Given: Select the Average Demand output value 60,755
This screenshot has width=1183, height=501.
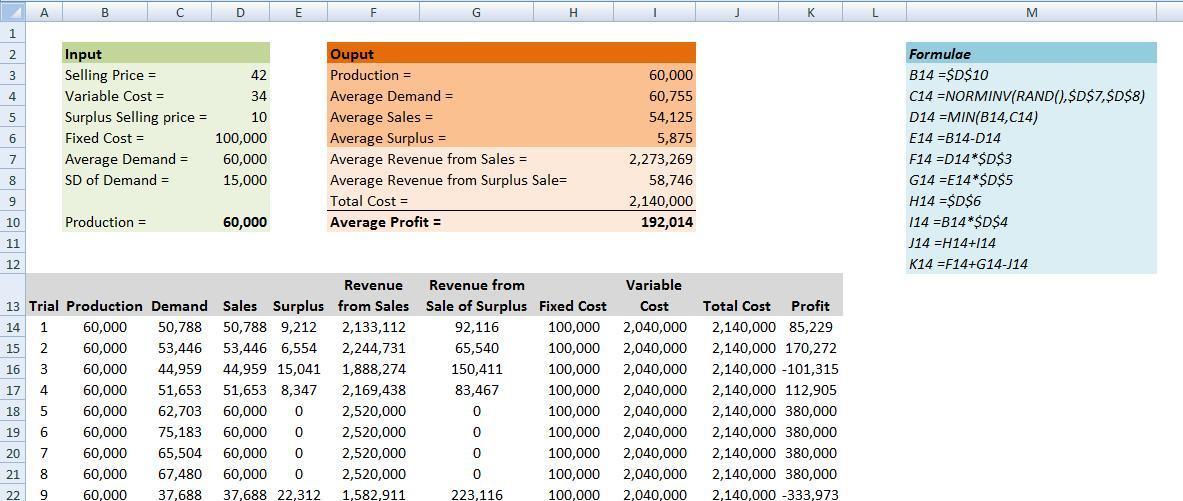Looking at the screenshot, I should (x=670, y=96).
